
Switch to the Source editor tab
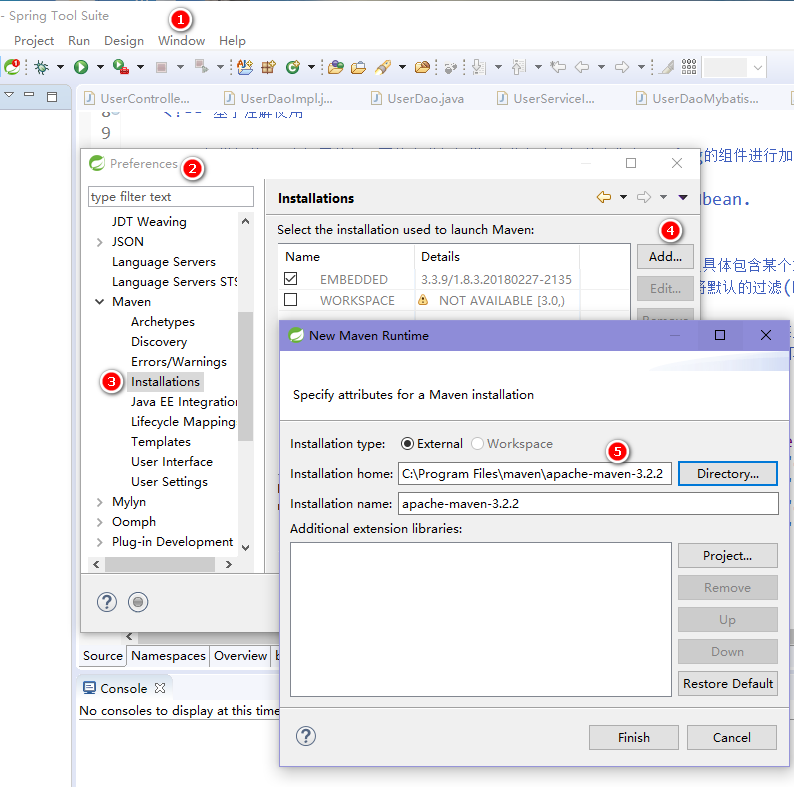pos(103,656)
